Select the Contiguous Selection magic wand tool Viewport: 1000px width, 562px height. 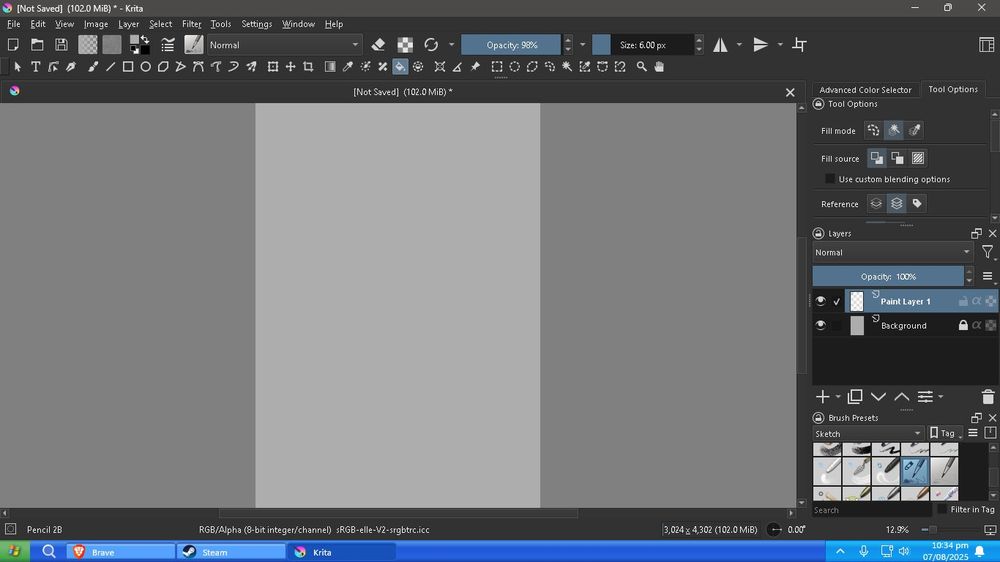(567, 66)
